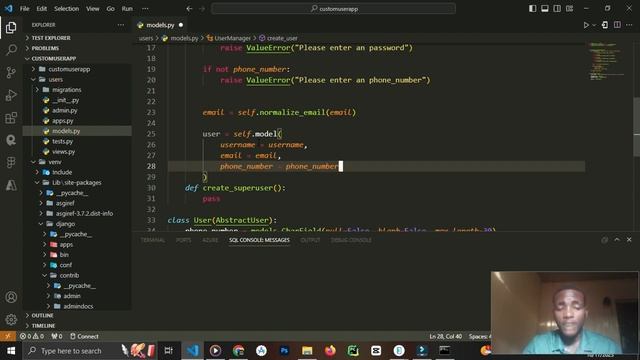The height and width of the screenshot is (360, 640).
Task: Open Customize Layout icon
Action: (569, 9)
